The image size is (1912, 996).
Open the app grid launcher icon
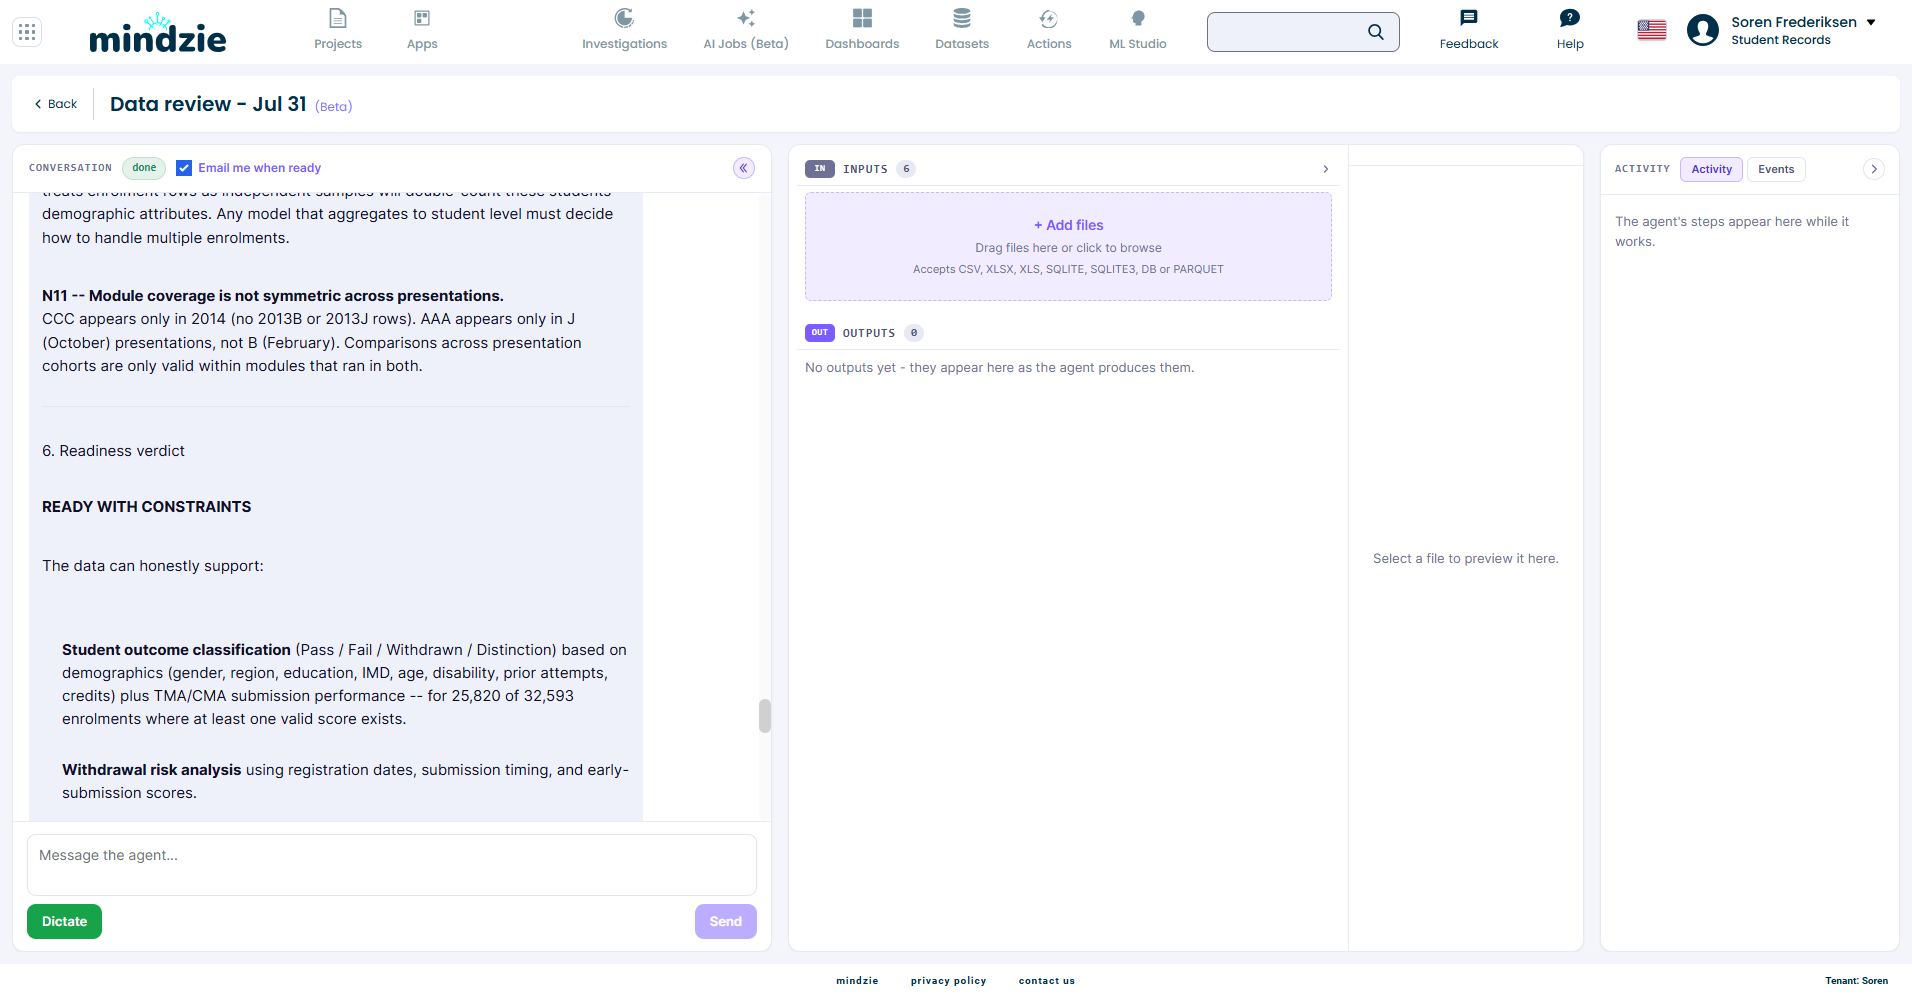(x=27, y=32)
